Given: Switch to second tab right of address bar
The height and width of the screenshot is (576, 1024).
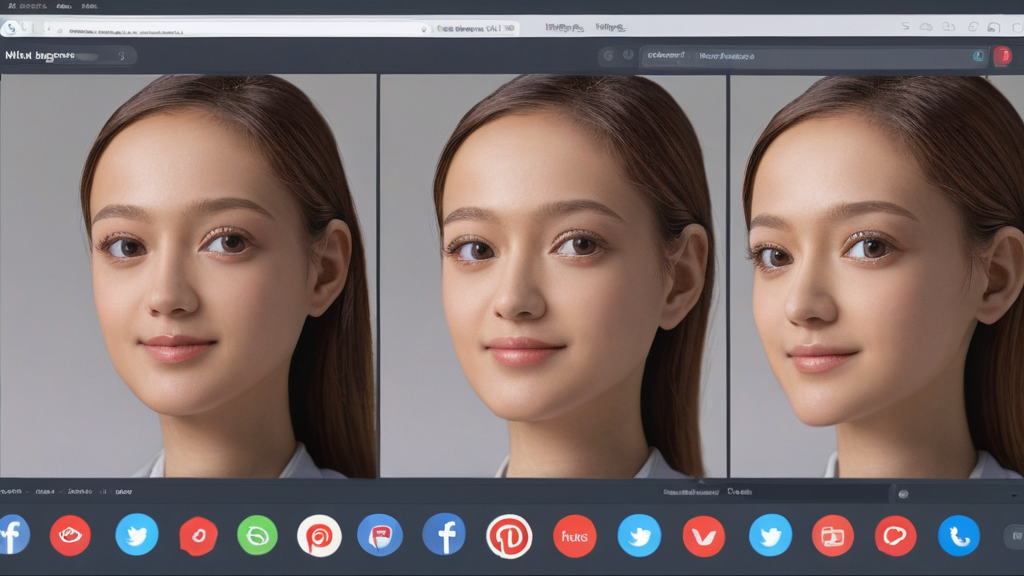Looking at the screenshot, I should click(610, 27).
